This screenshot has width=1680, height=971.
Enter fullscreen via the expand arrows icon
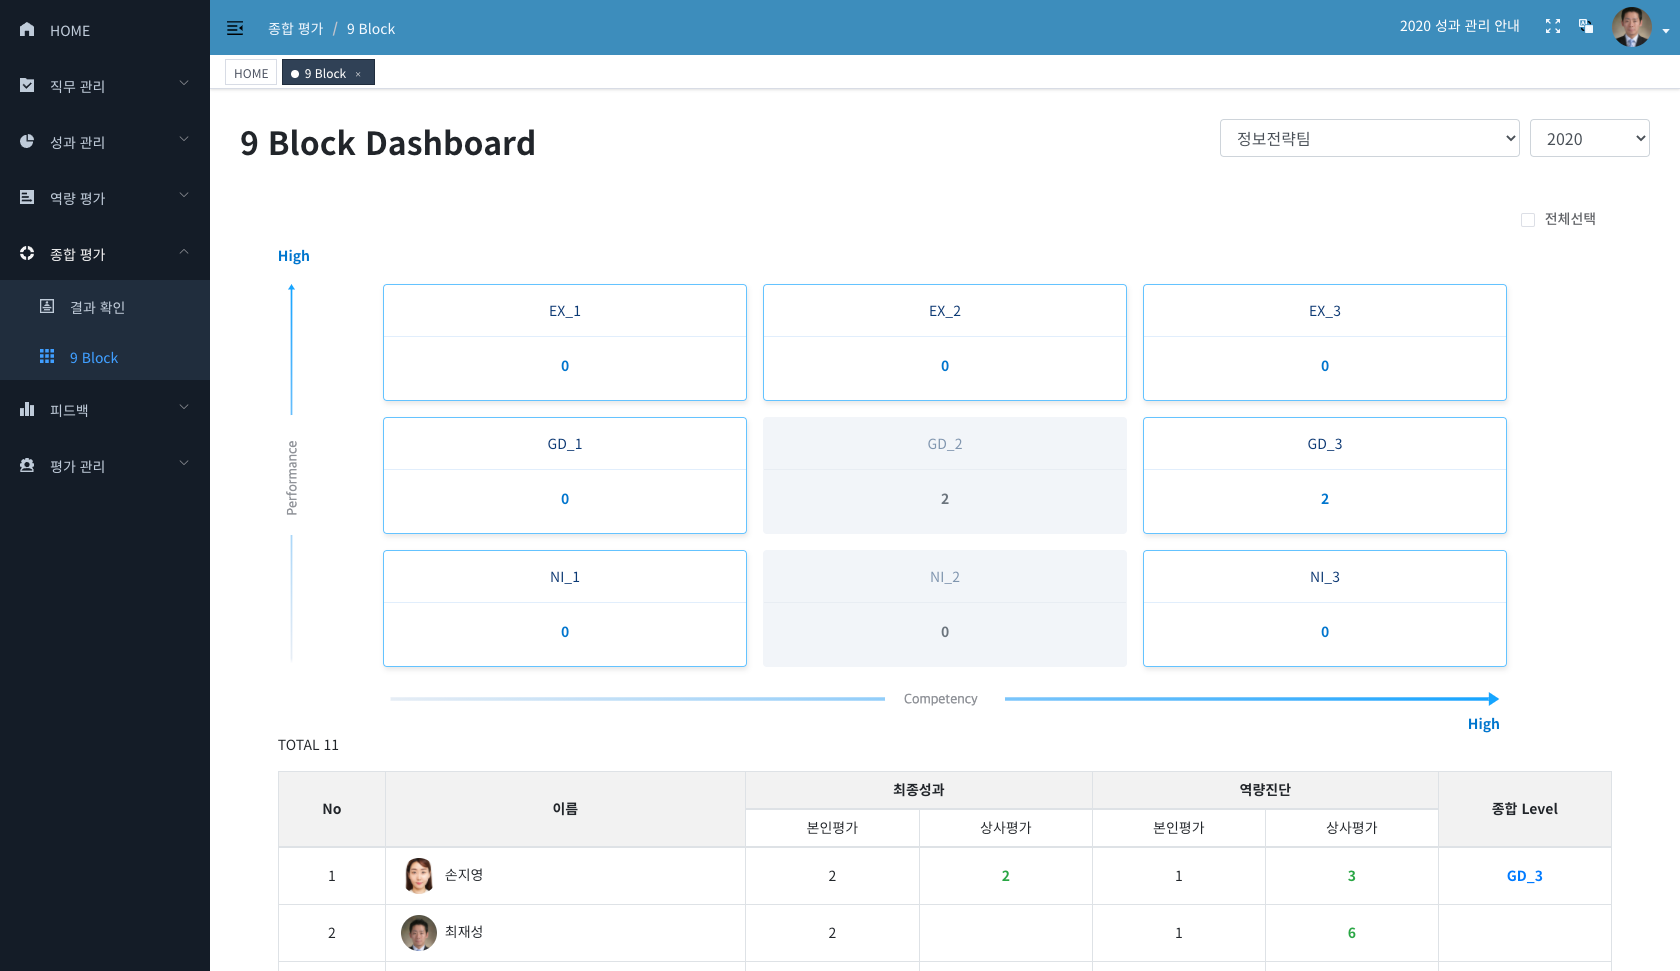point(1552,27)
